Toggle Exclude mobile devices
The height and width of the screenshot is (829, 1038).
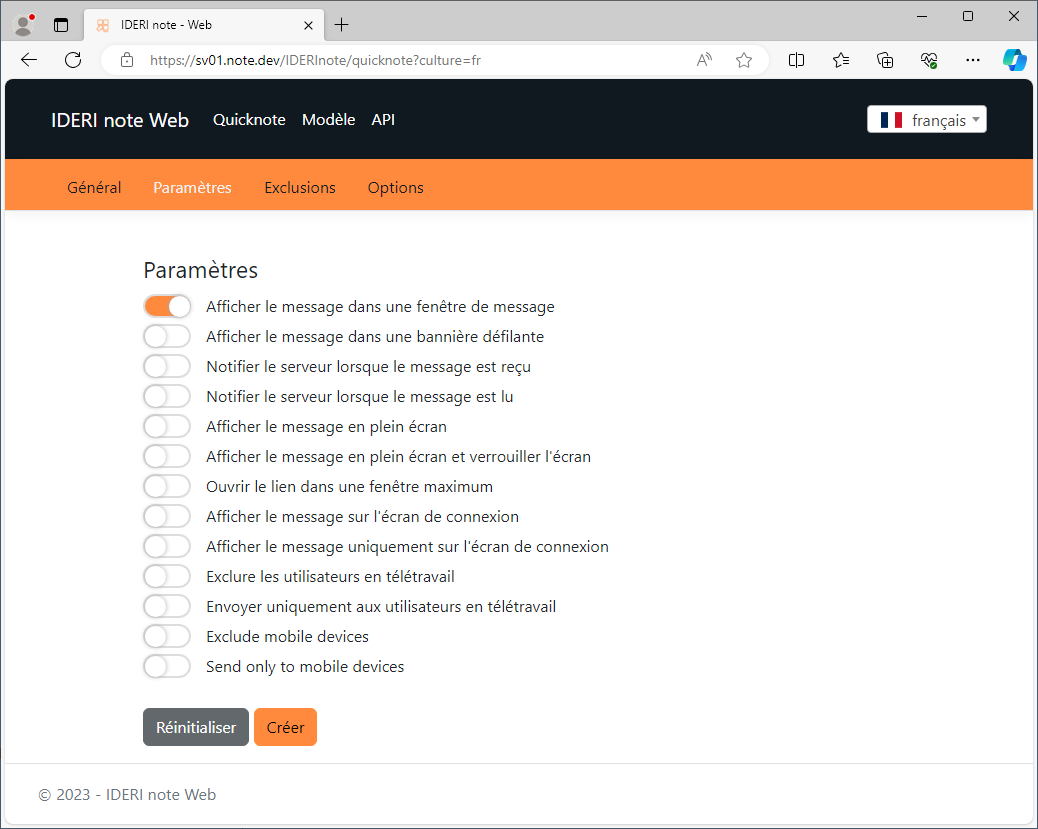(x=167, y=636)
